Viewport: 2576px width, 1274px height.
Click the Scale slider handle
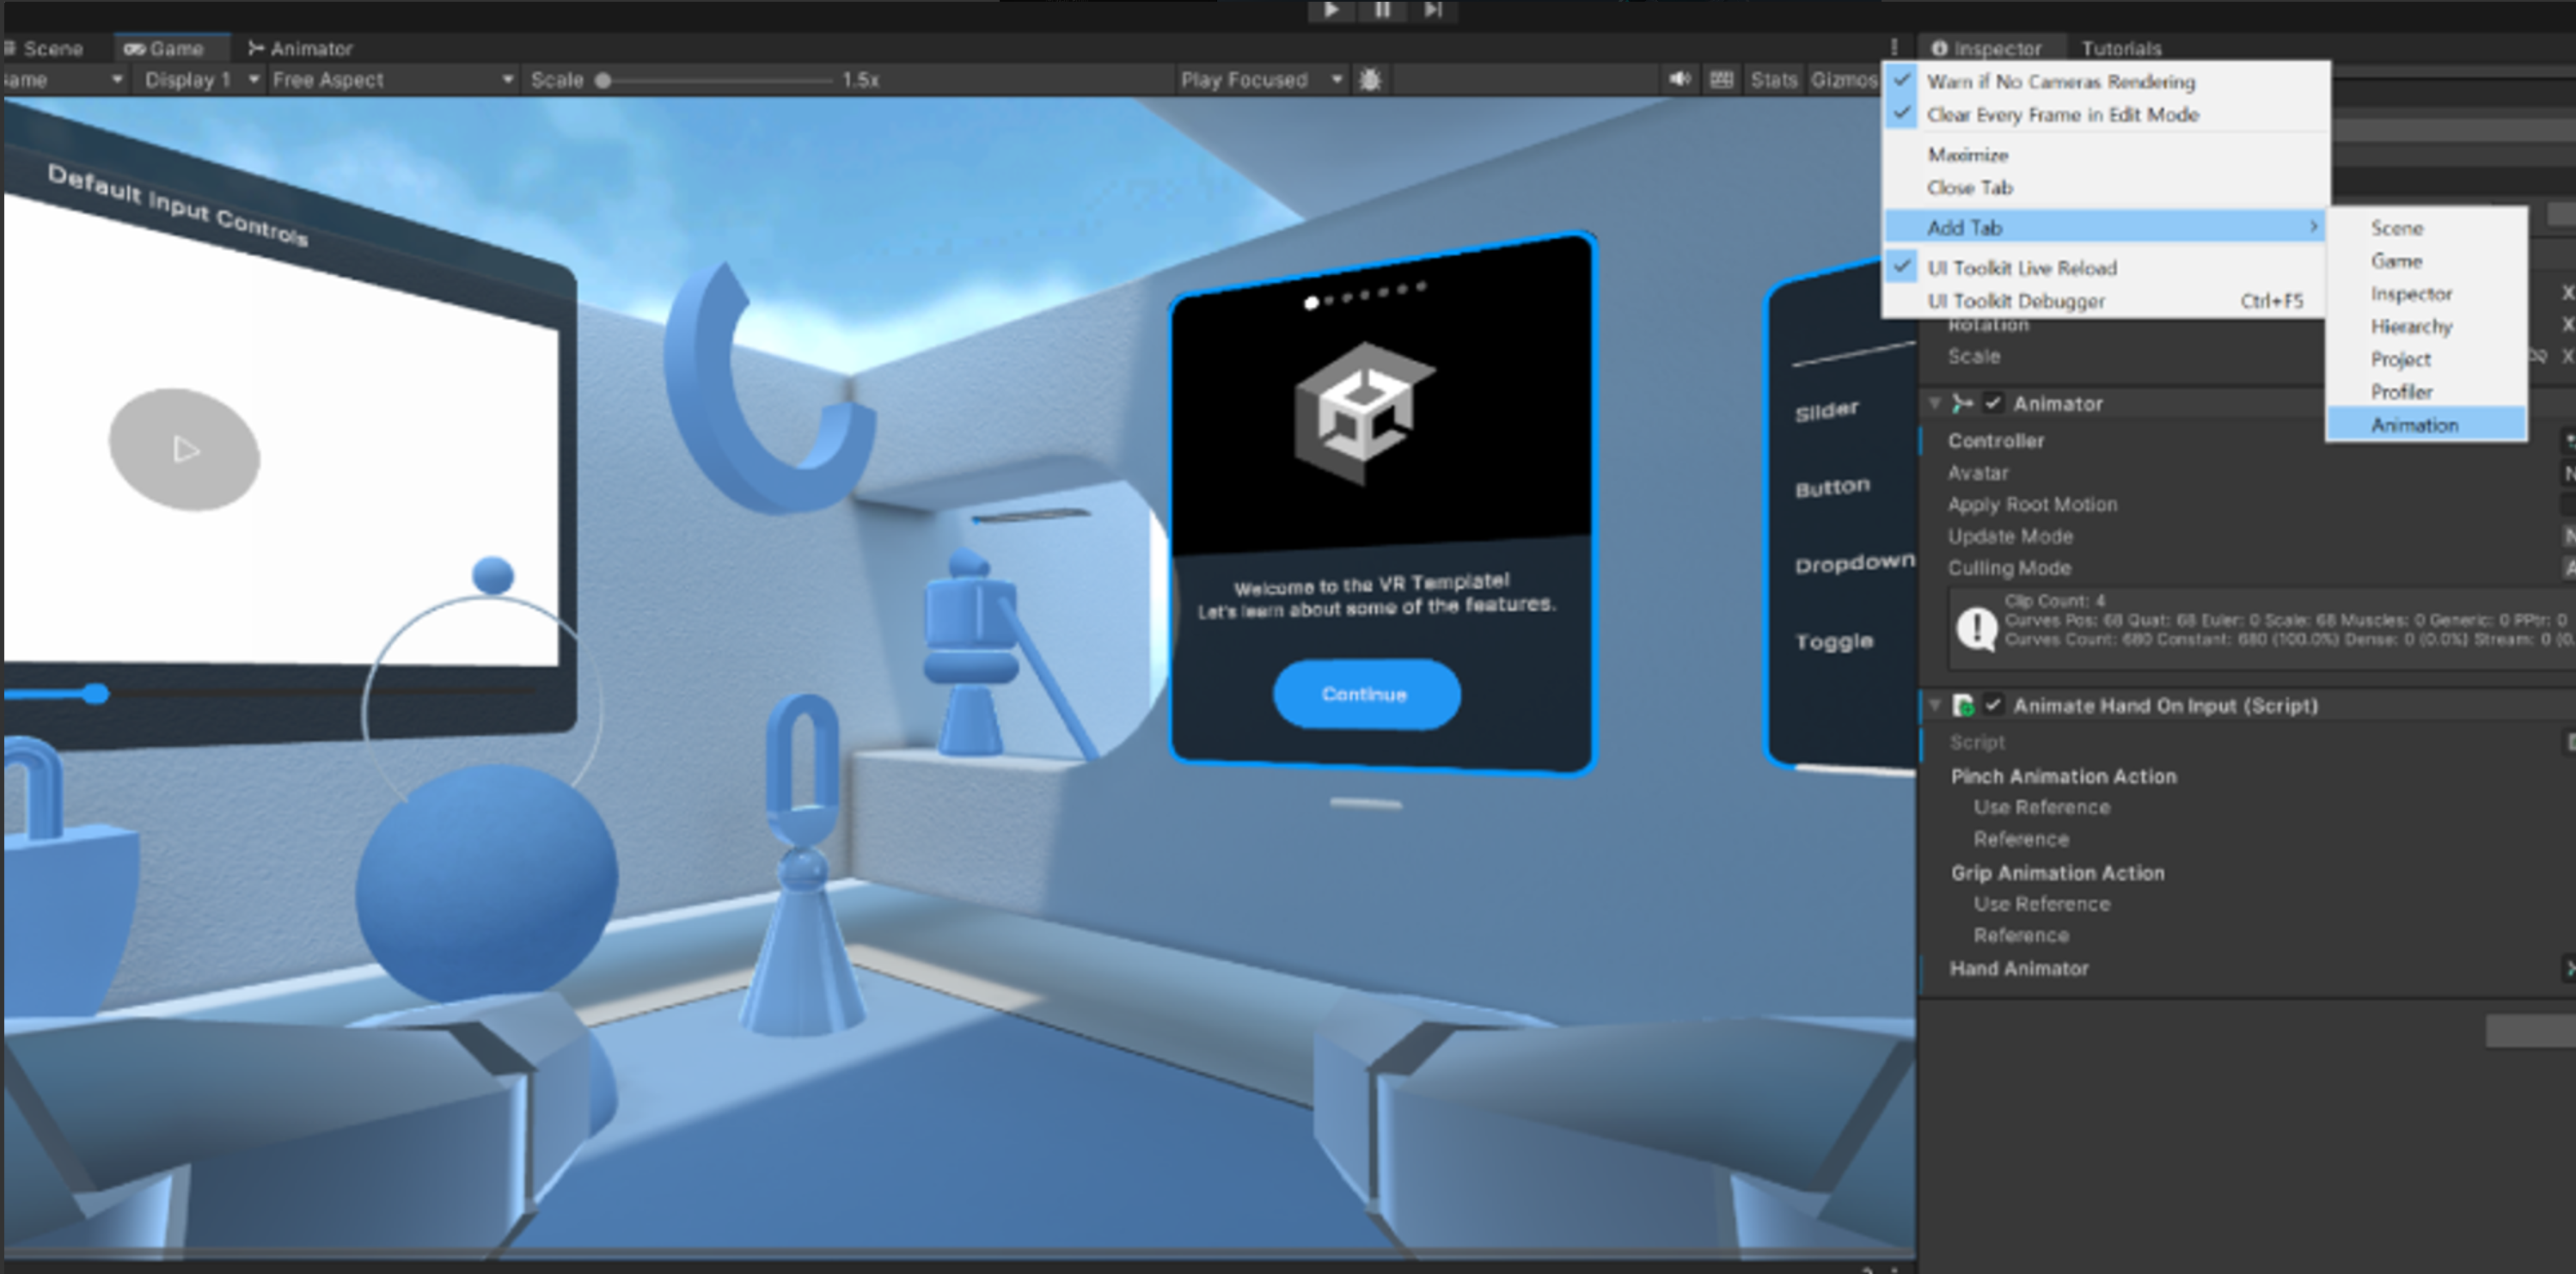pos(603,80)
